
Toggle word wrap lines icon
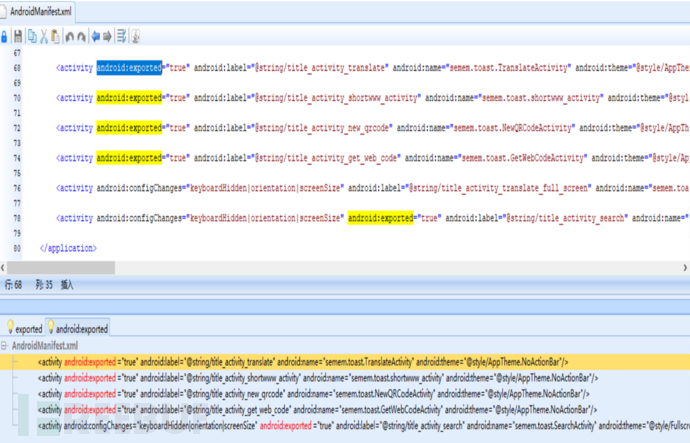121,37
